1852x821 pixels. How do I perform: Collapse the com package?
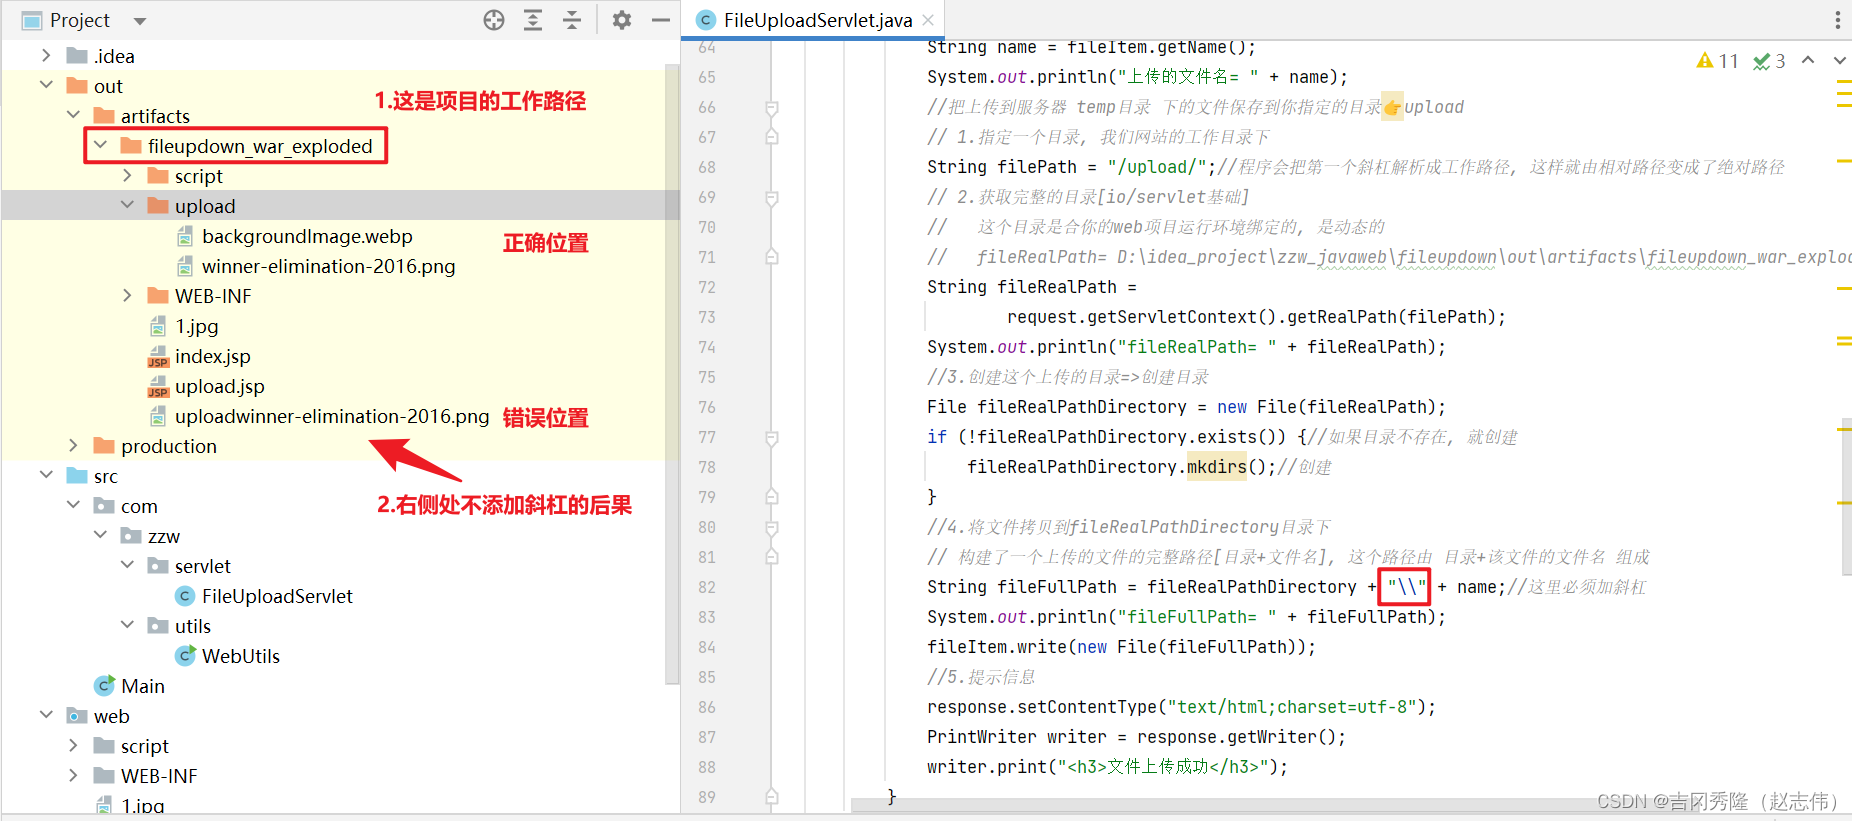tap(73, 505)
